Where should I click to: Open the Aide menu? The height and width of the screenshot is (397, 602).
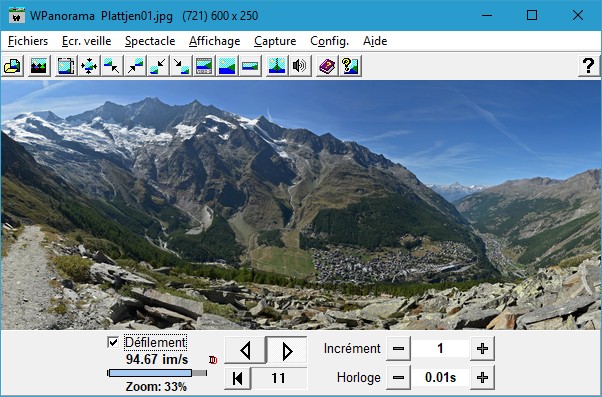click(375, 41)
